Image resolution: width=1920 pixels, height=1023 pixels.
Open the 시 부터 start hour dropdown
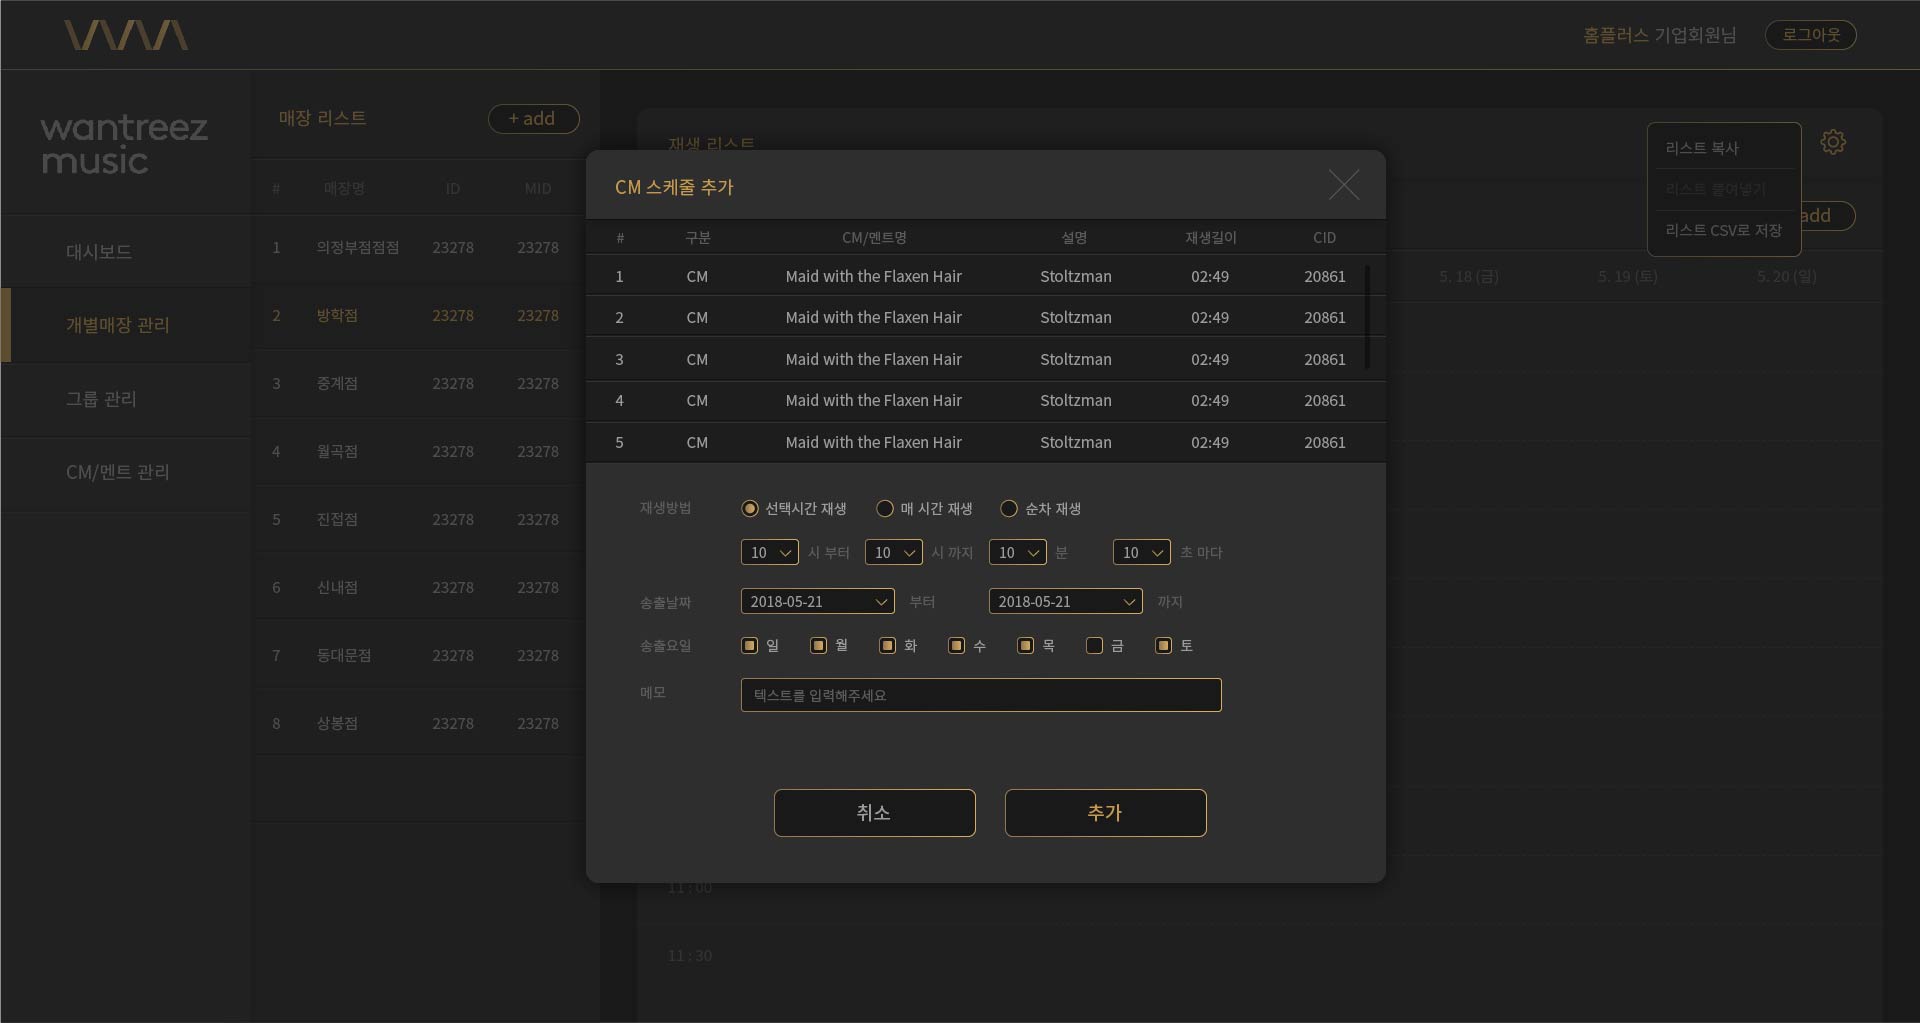pyautogui.click(x=769, y=553)
